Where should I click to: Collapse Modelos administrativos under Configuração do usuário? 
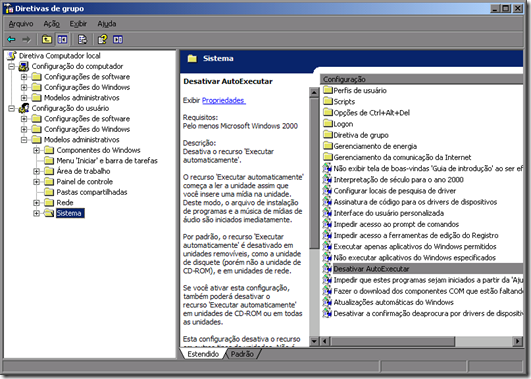[x=24, y=140]
